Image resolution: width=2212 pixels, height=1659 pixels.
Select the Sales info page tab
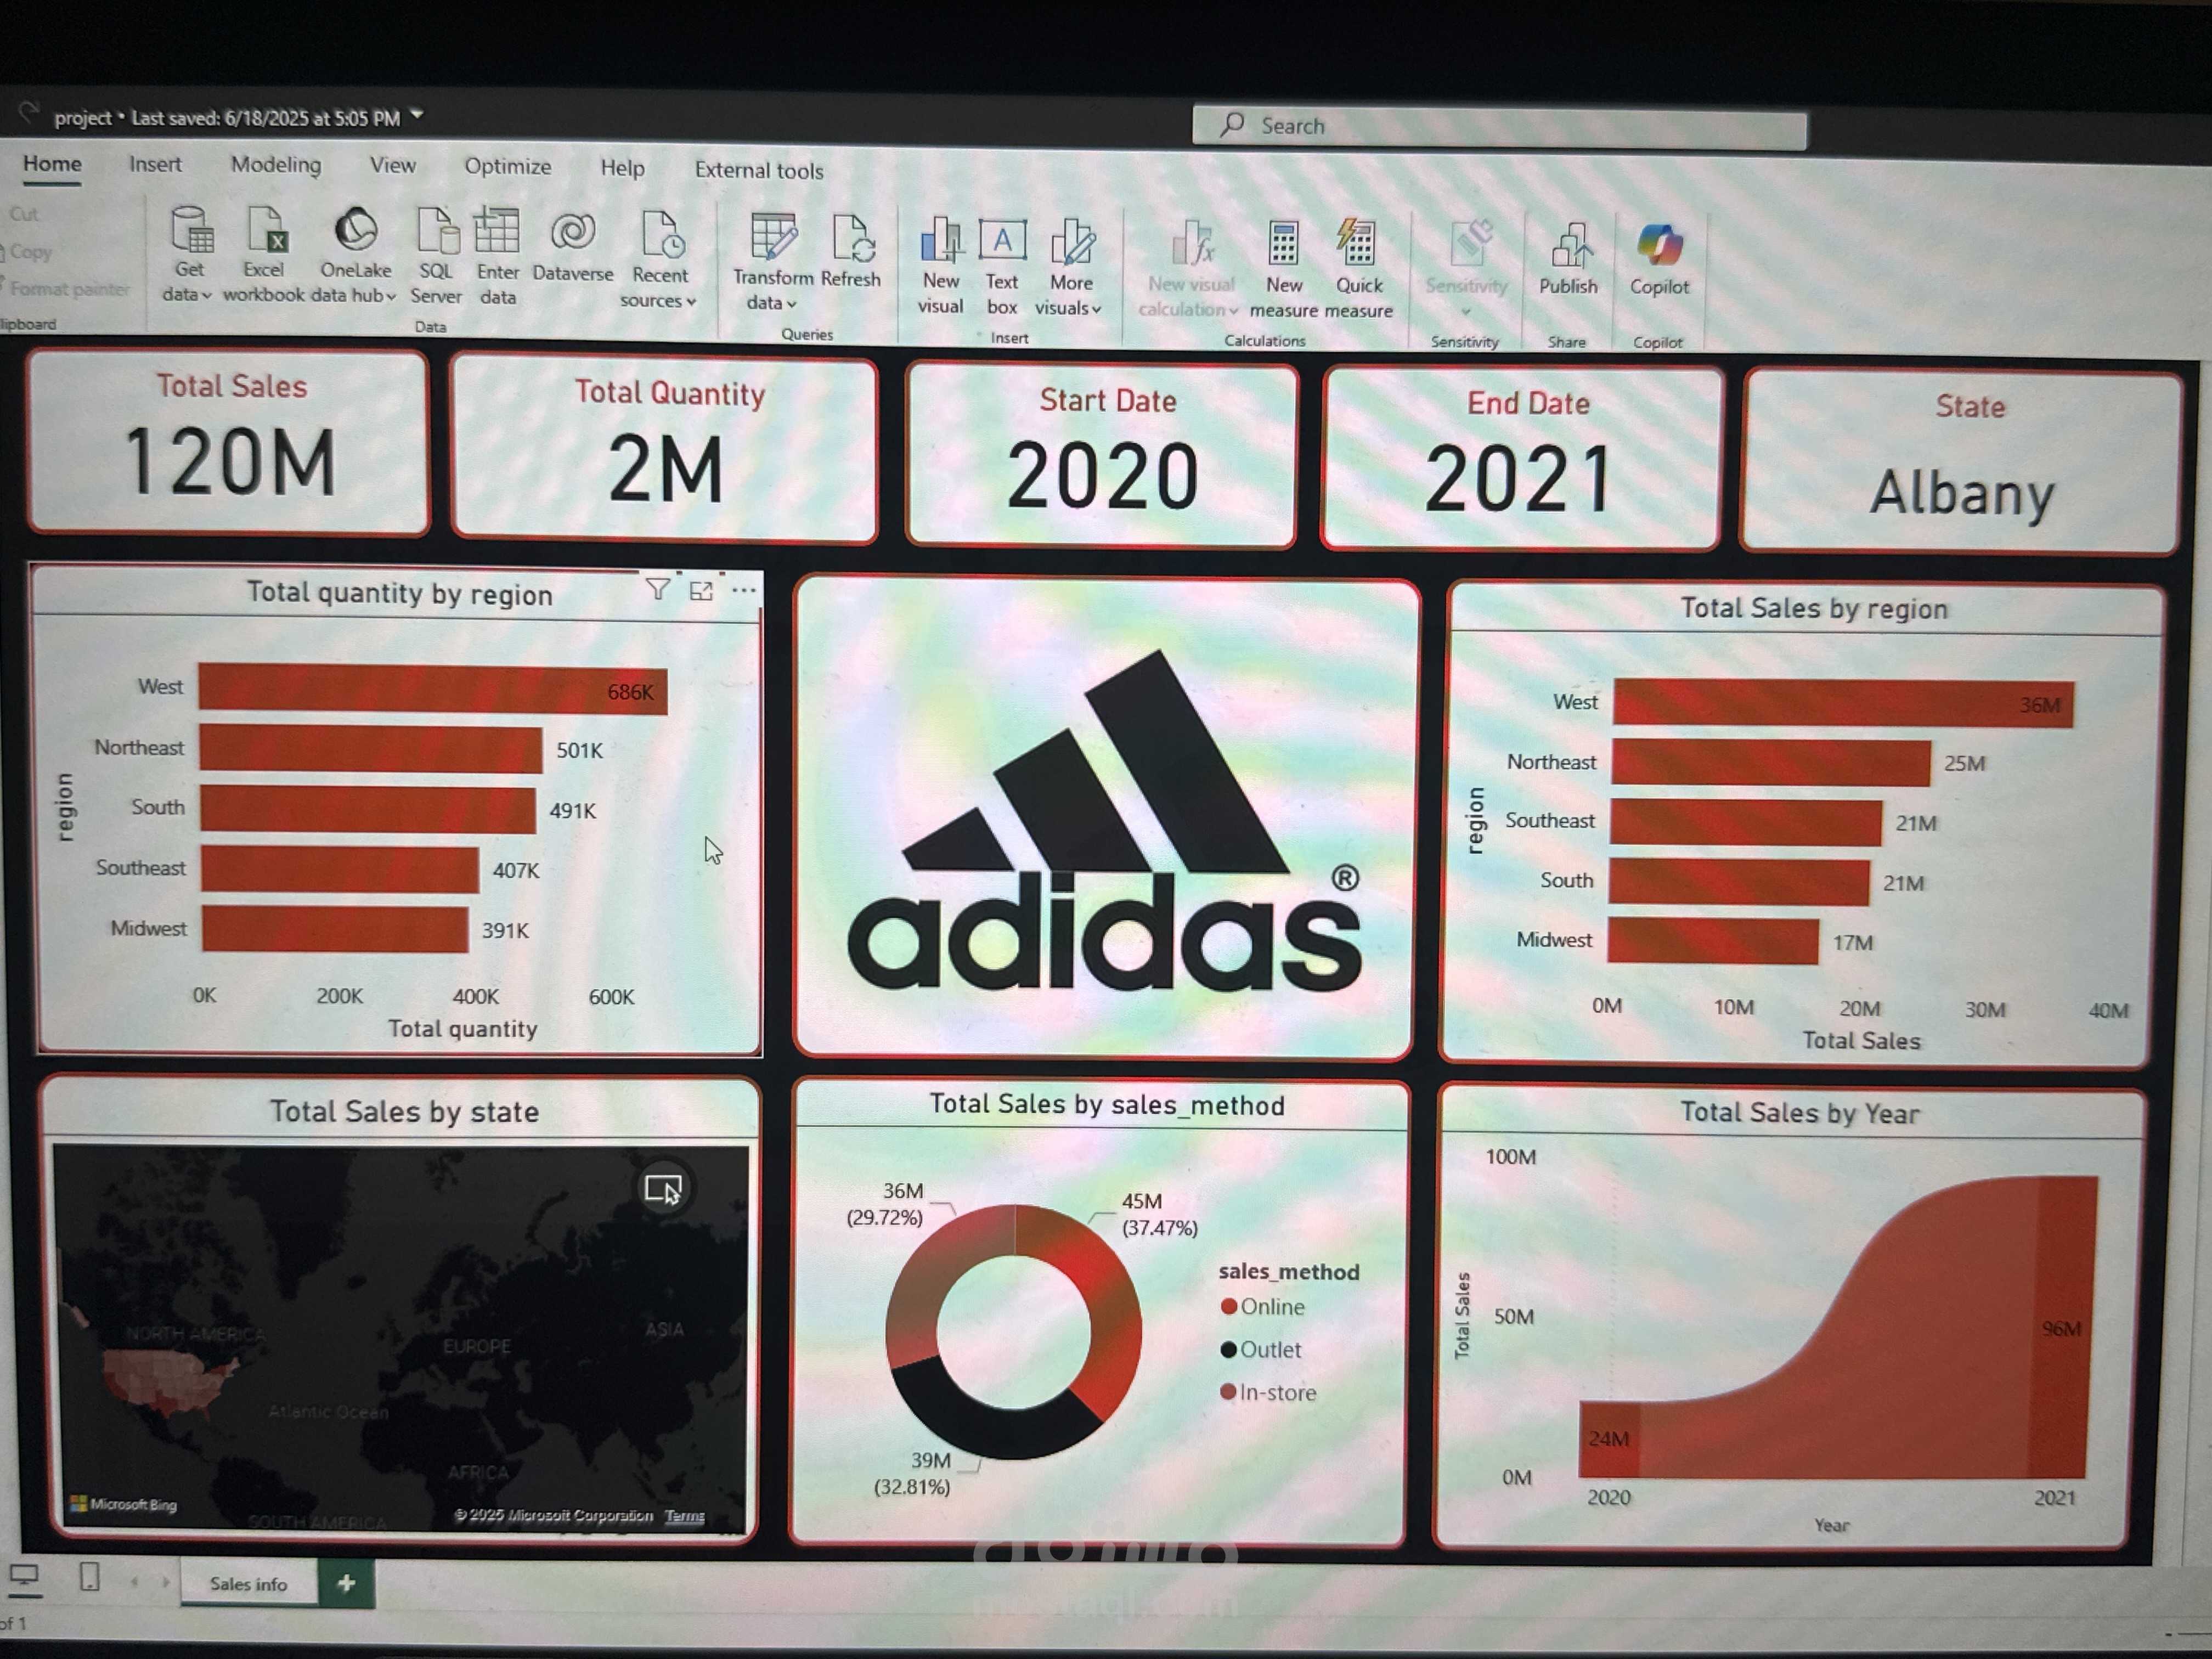tap(248, 1584)
